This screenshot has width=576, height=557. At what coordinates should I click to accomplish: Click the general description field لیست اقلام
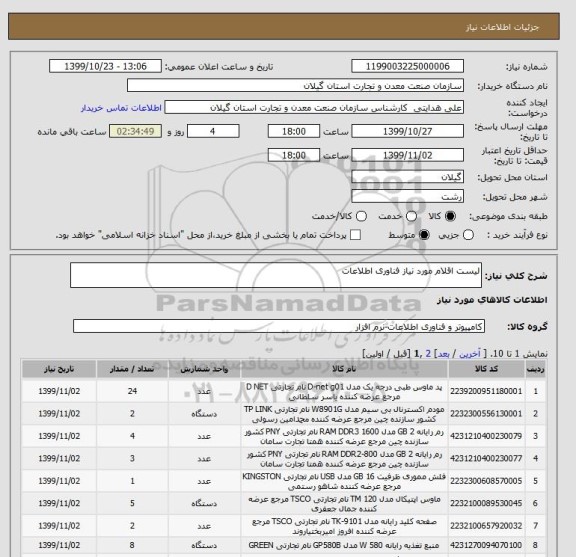coord(276,275)
